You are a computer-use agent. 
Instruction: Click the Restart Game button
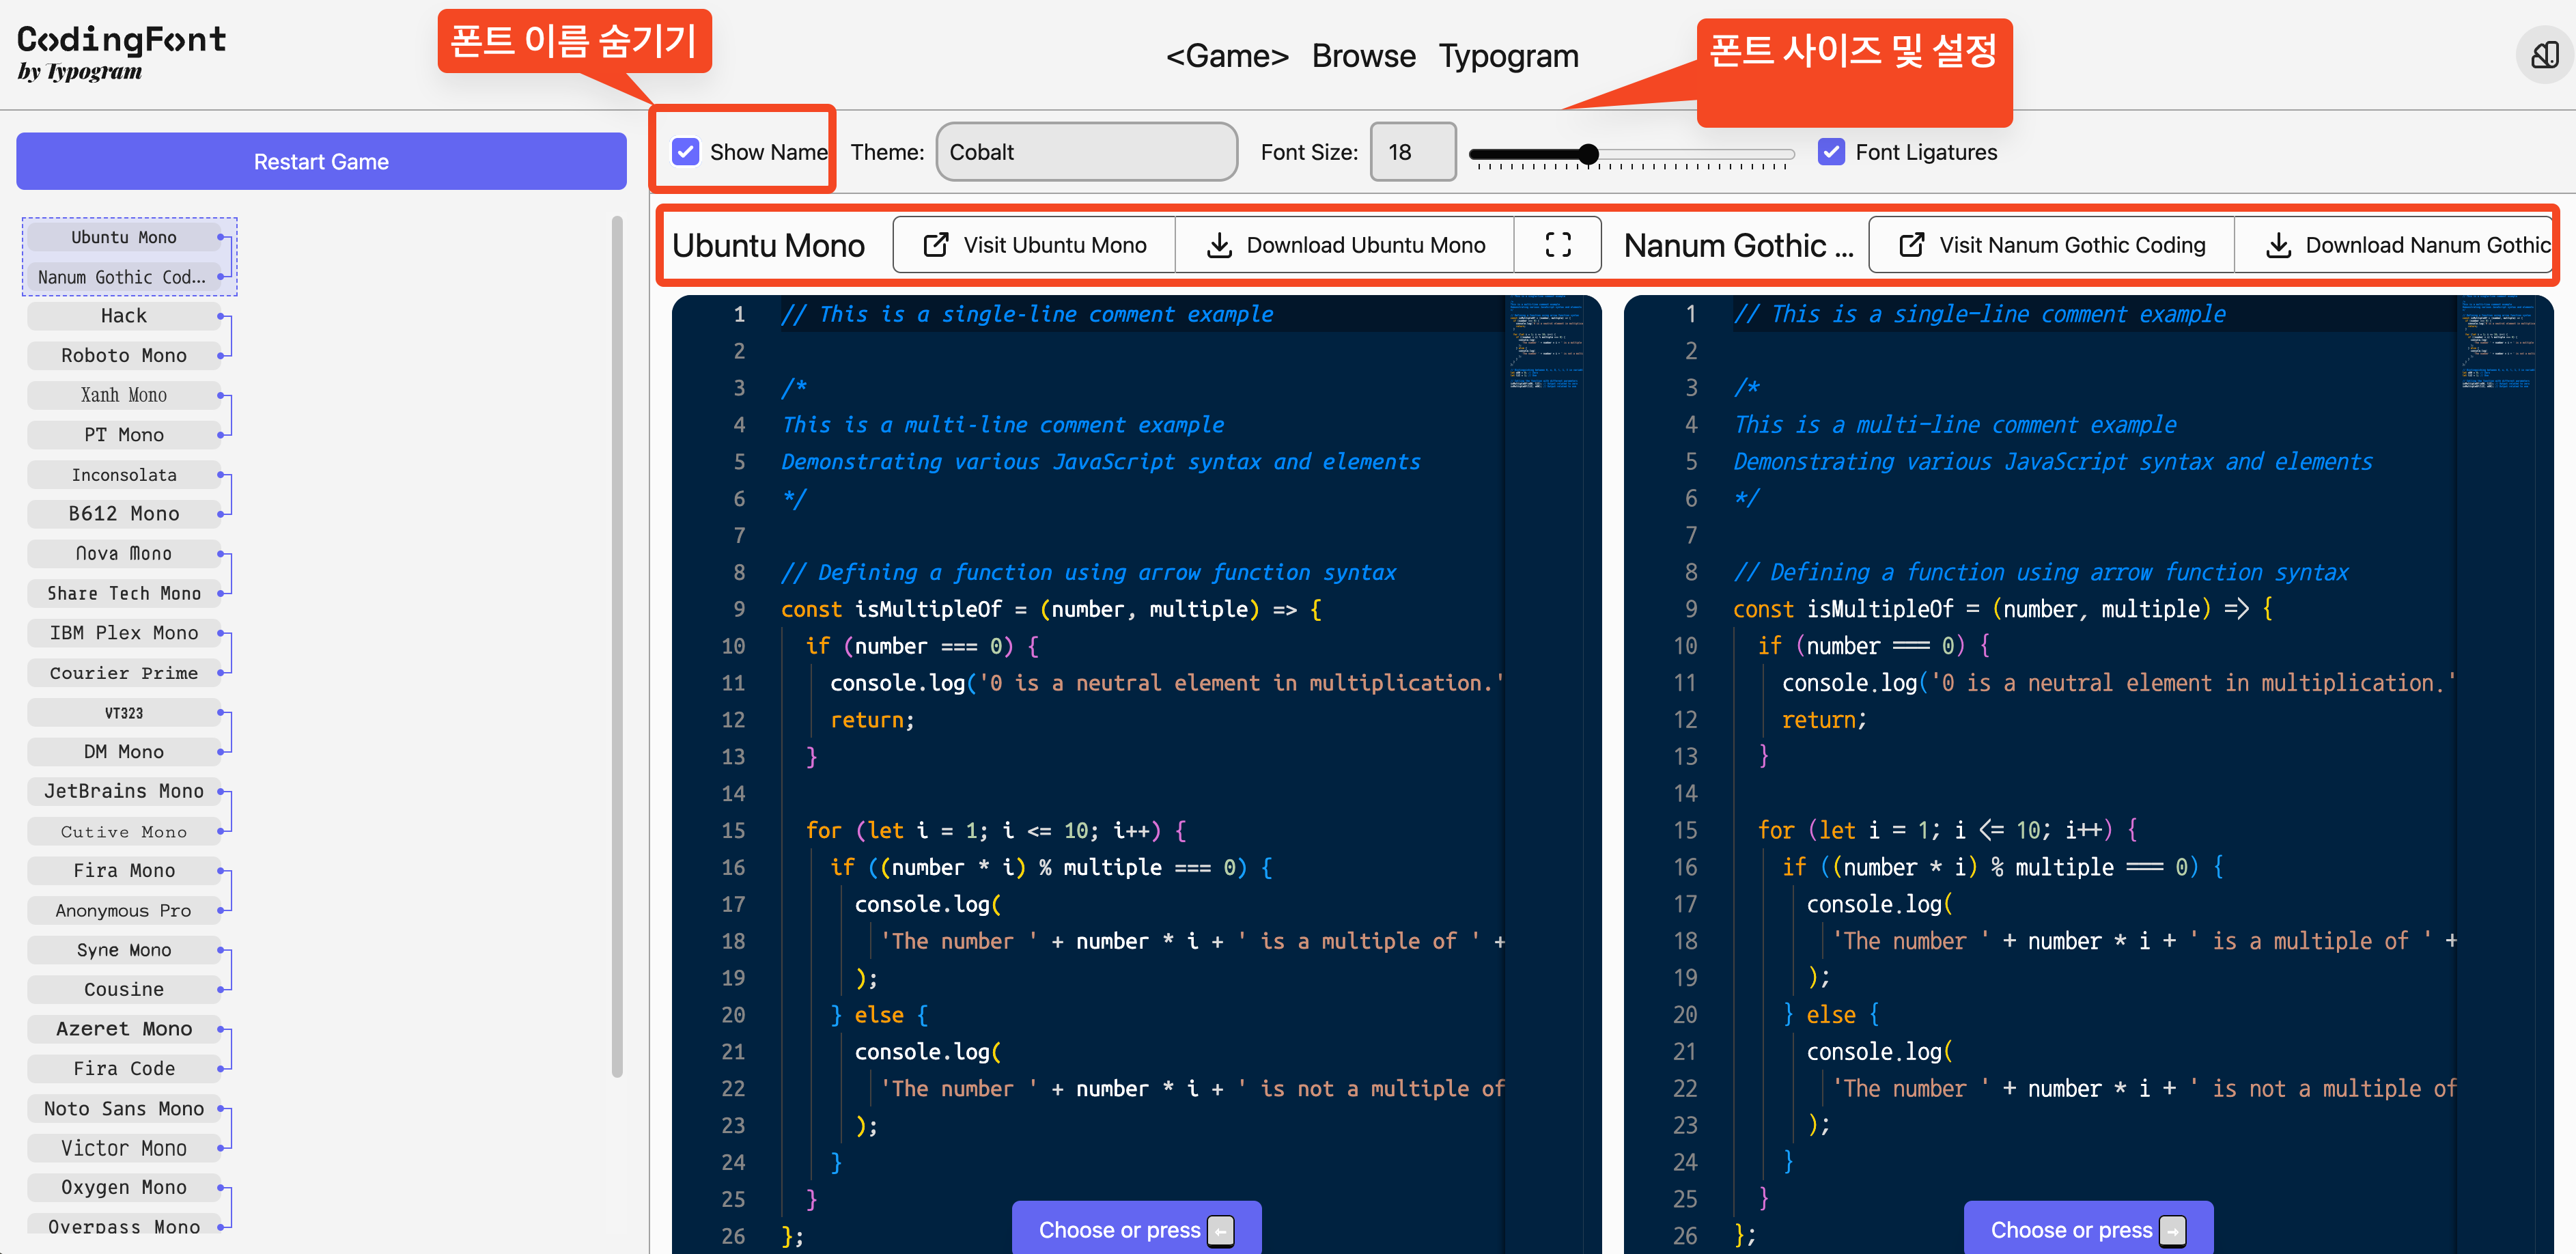coord(321,162)
